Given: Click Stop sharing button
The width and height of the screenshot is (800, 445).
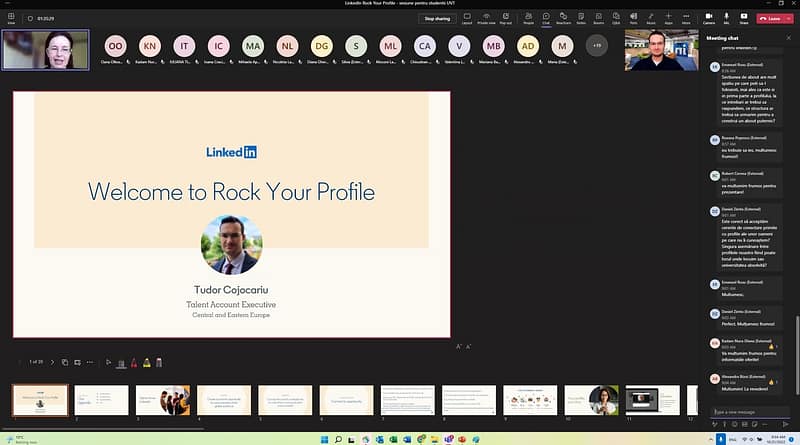Looking at the screenshot, I should 437,18.
